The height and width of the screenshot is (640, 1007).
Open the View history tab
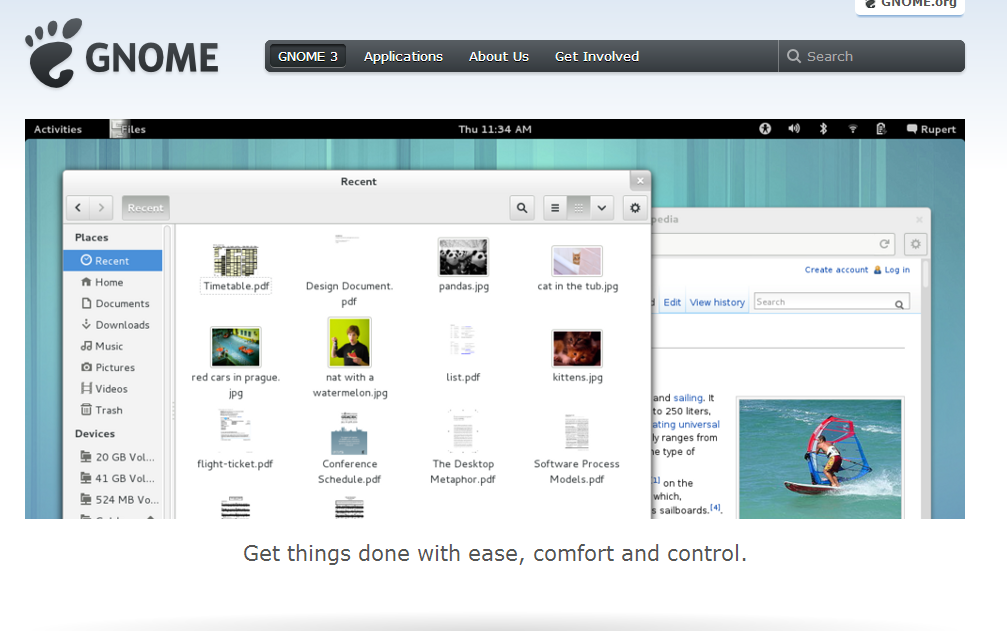(717, 302)
